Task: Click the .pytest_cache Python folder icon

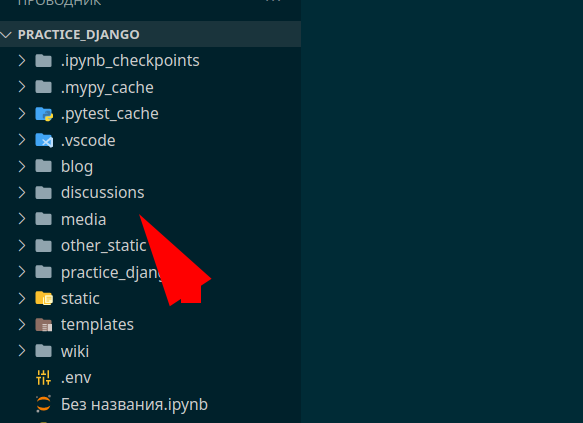Action: tap(44, 114)
